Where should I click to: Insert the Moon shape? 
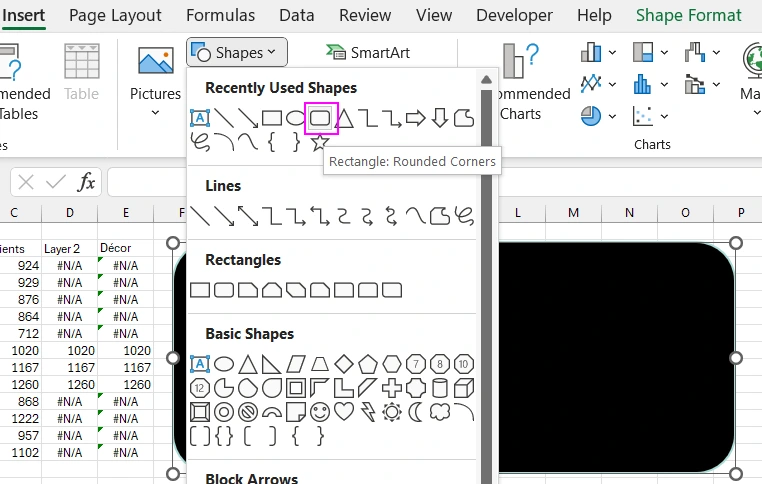pos(416,412)
